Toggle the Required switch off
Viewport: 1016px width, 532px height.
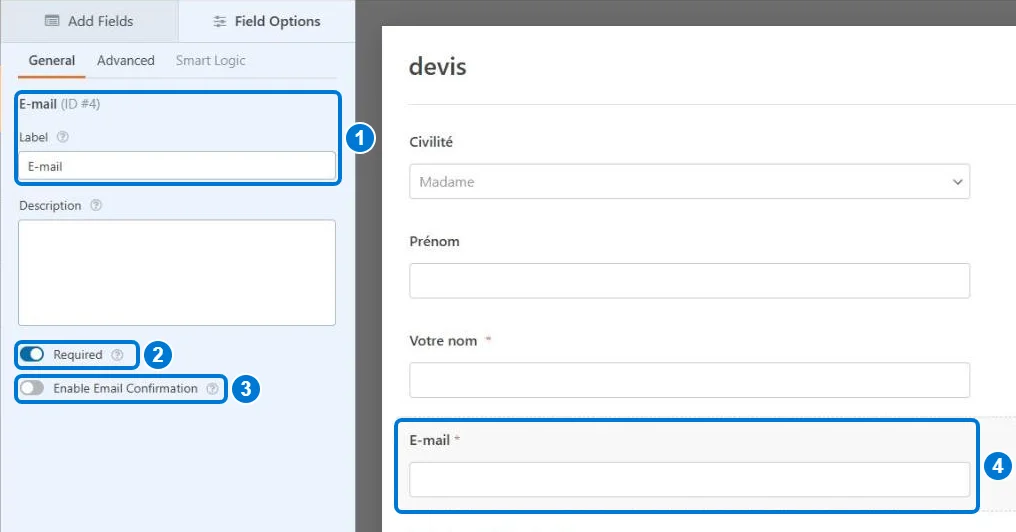click(32, 354)
